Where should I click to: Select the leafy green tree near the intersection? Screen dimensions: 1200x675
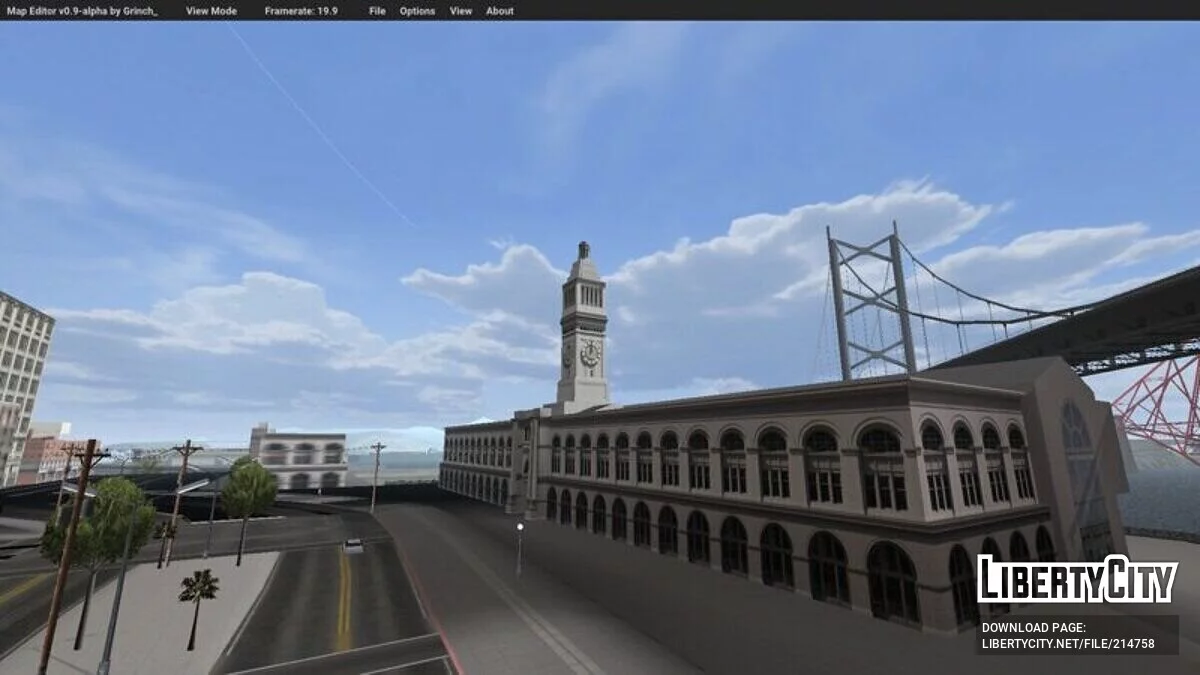click(x=248, y=490)
